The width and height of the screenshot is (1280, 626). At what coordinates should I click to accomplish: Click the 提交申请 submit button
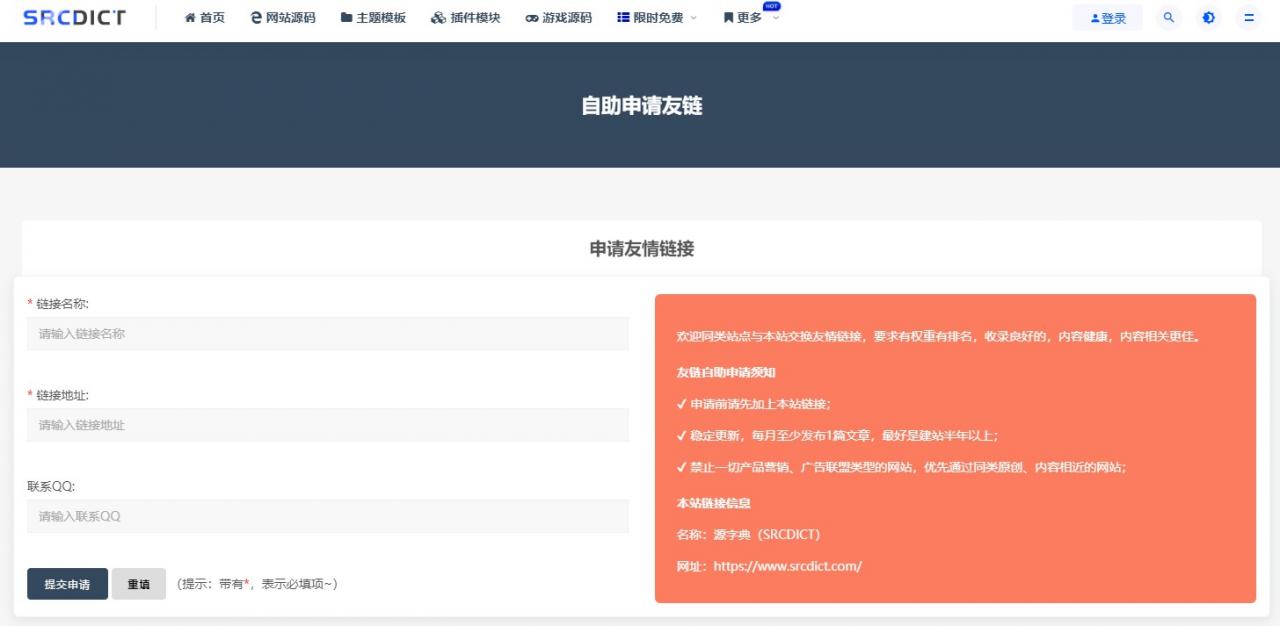66,584
